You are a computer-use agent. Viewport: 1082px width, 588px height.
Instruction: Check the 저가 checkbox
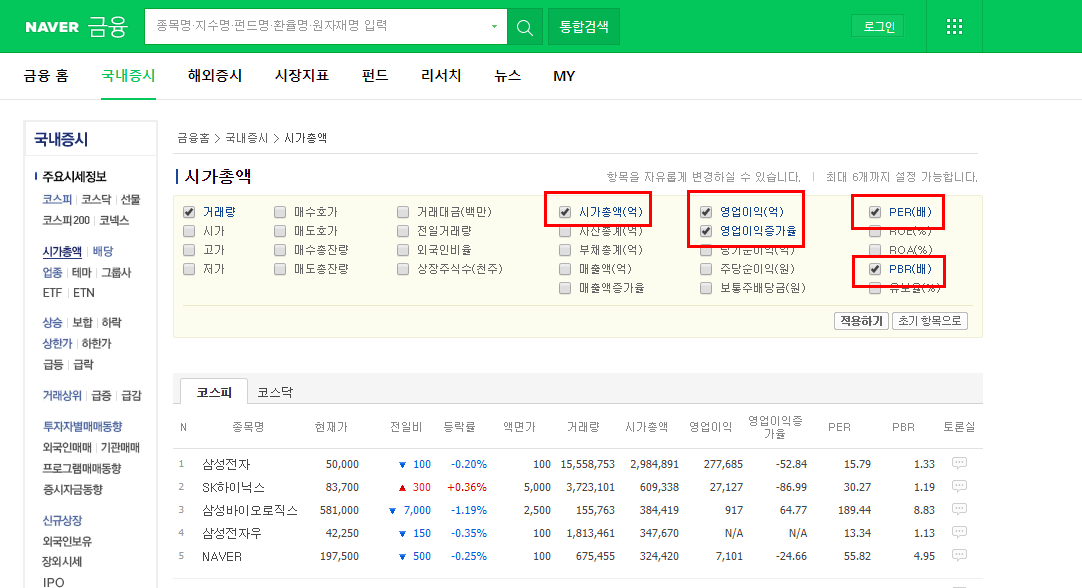(x=189, y=269)
